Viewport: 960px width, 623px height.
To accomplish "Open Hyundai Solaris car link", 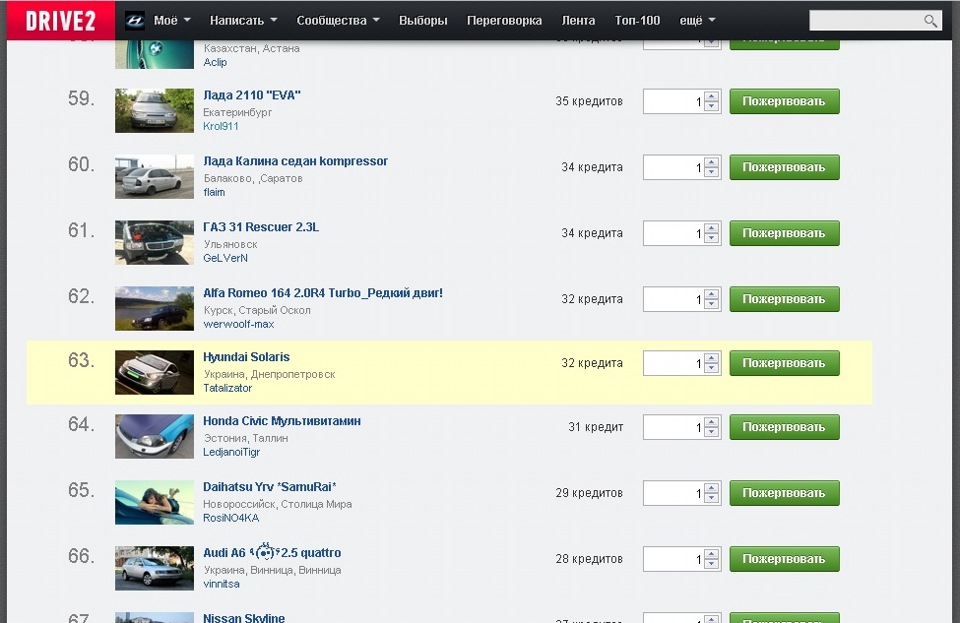I will click(x=246, y=357).
